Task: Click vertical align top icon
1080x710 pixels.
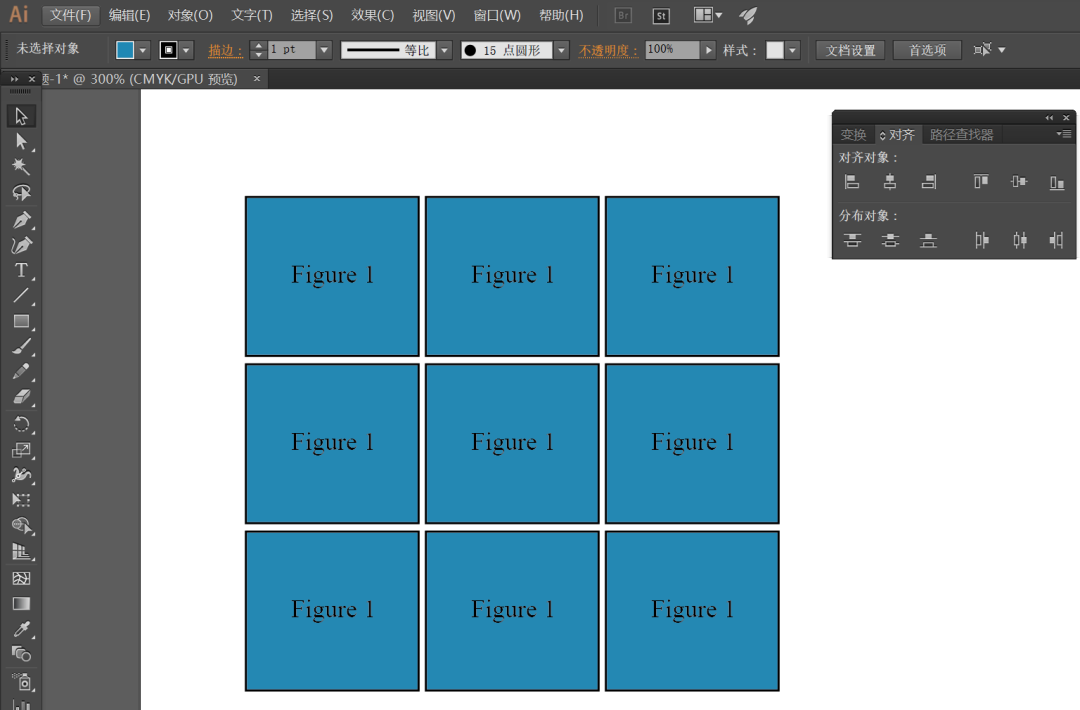Action: coord(981,182)
